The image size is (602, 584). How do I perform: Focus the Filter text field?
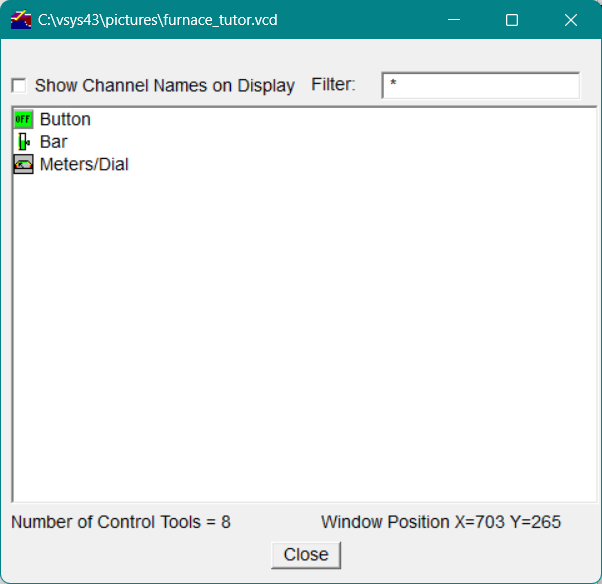point(480,86)
